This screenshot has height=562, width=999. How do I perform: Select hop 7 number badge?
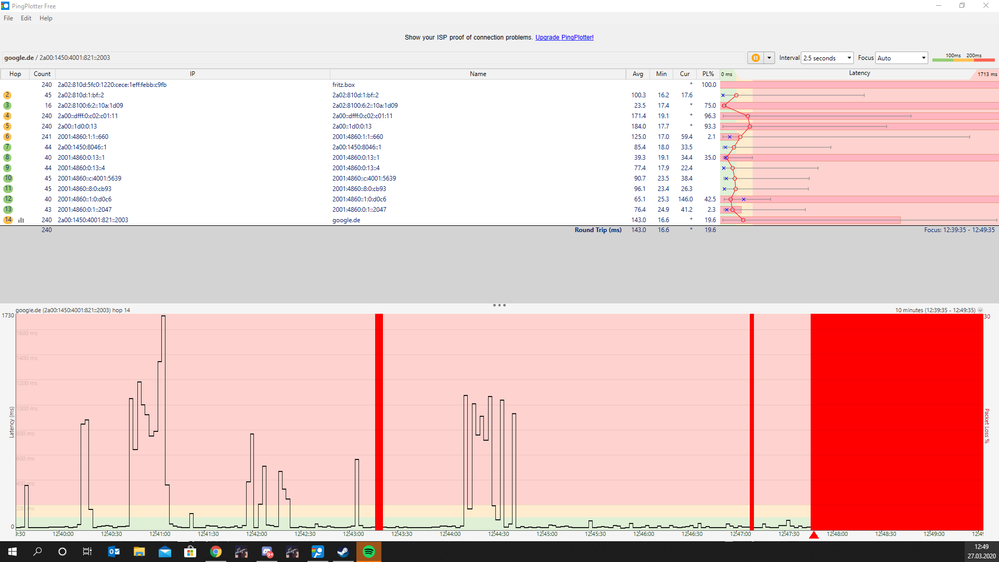(8, 147)
